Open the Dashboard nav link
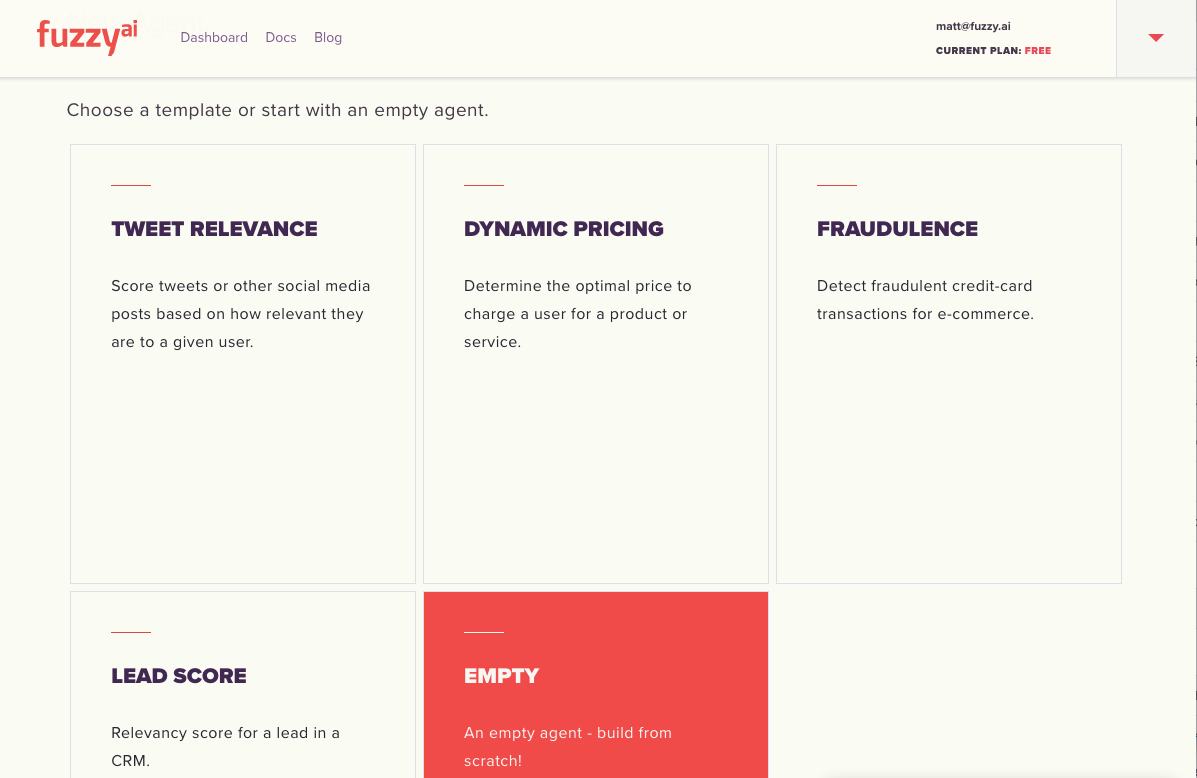The width and height of the screenshot is (1197, 778). [214, 37]
